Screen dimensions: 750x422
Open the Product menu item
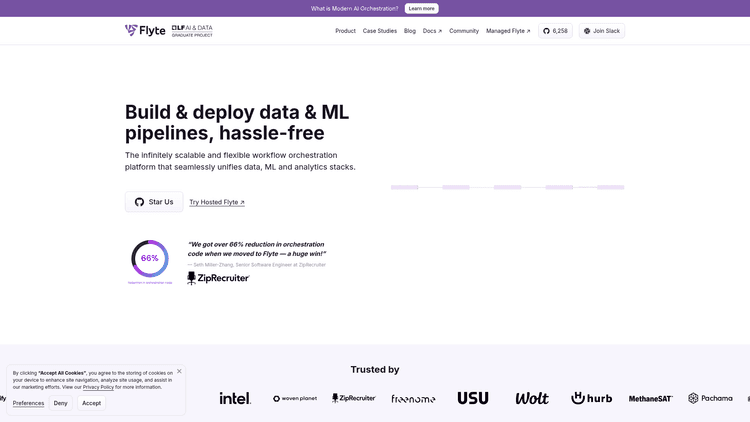[345, 31]
